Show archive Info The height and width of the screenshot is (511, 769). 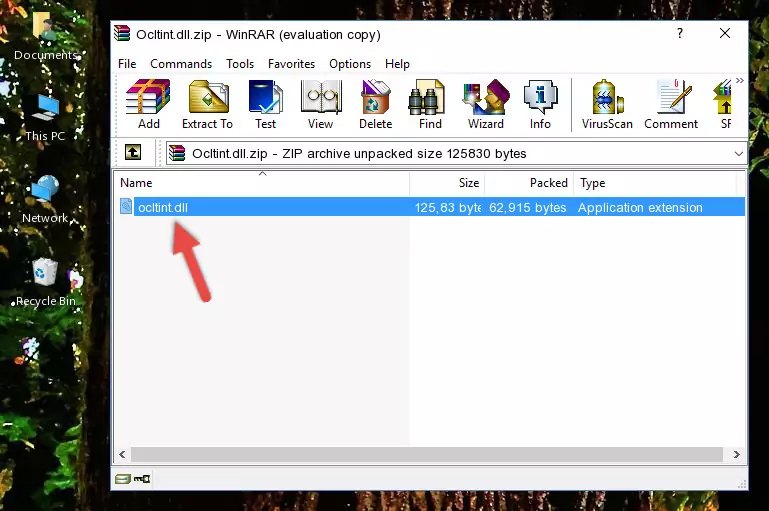[540, 104]
